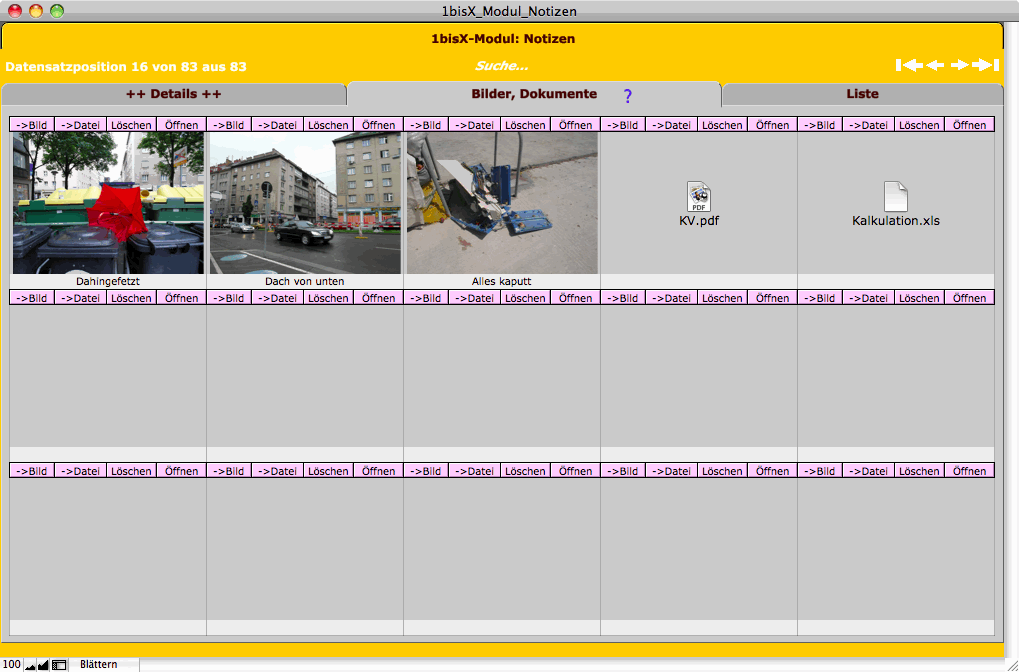This screenshot has height=672, width=1019.
Task: Click Öffnen above the KV.pdf file
Action: pos(772,125)
